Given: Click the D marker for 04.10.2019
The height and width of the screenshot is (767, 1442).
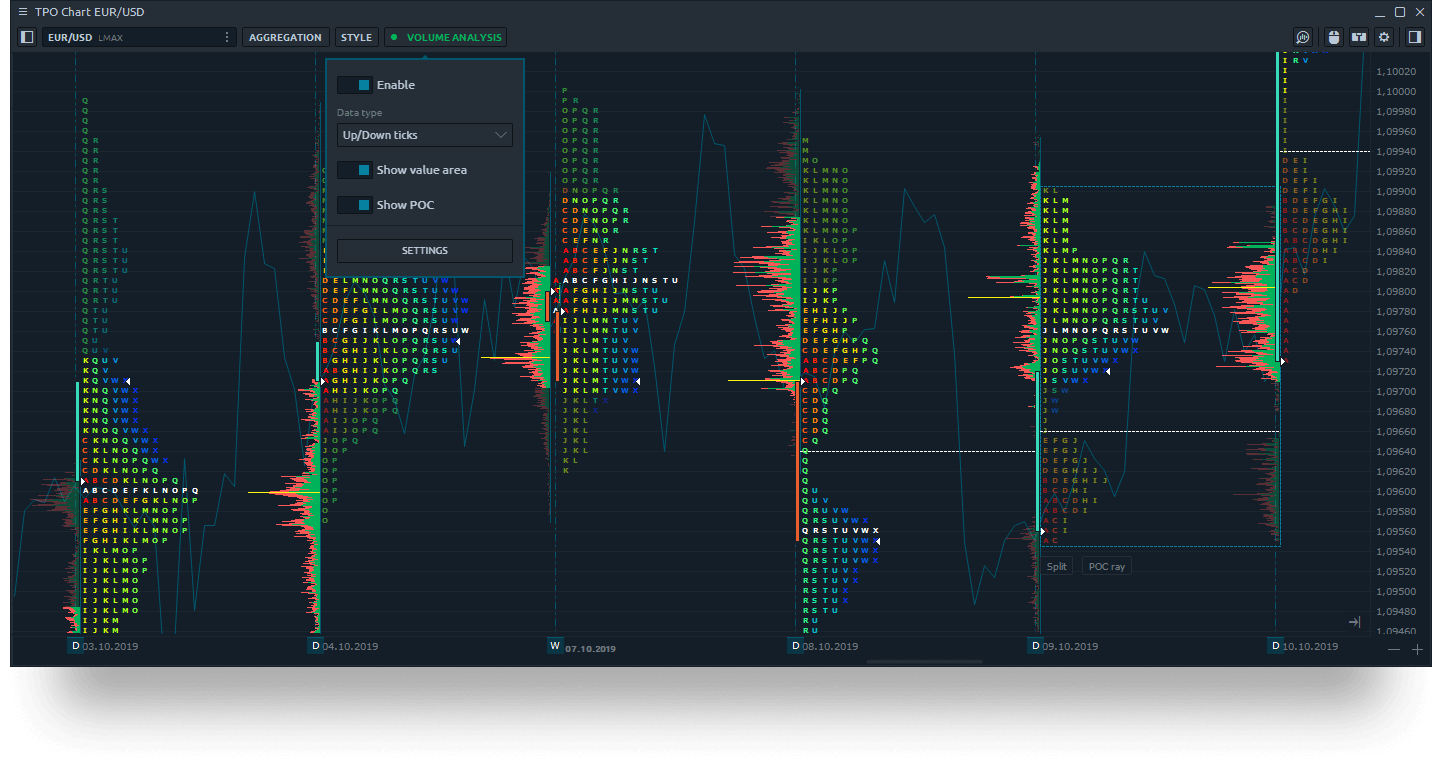Looking at the screenshot, I should [x=316, y=646].
